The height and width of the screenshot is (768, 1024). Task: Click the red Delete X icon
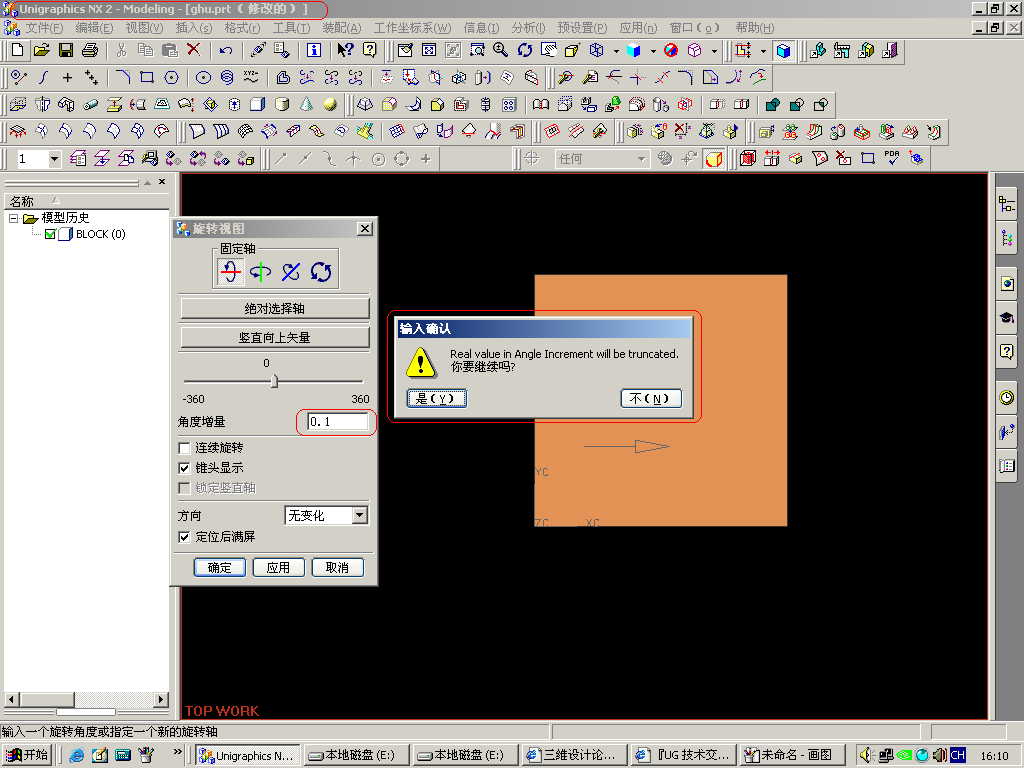[193, 50]
